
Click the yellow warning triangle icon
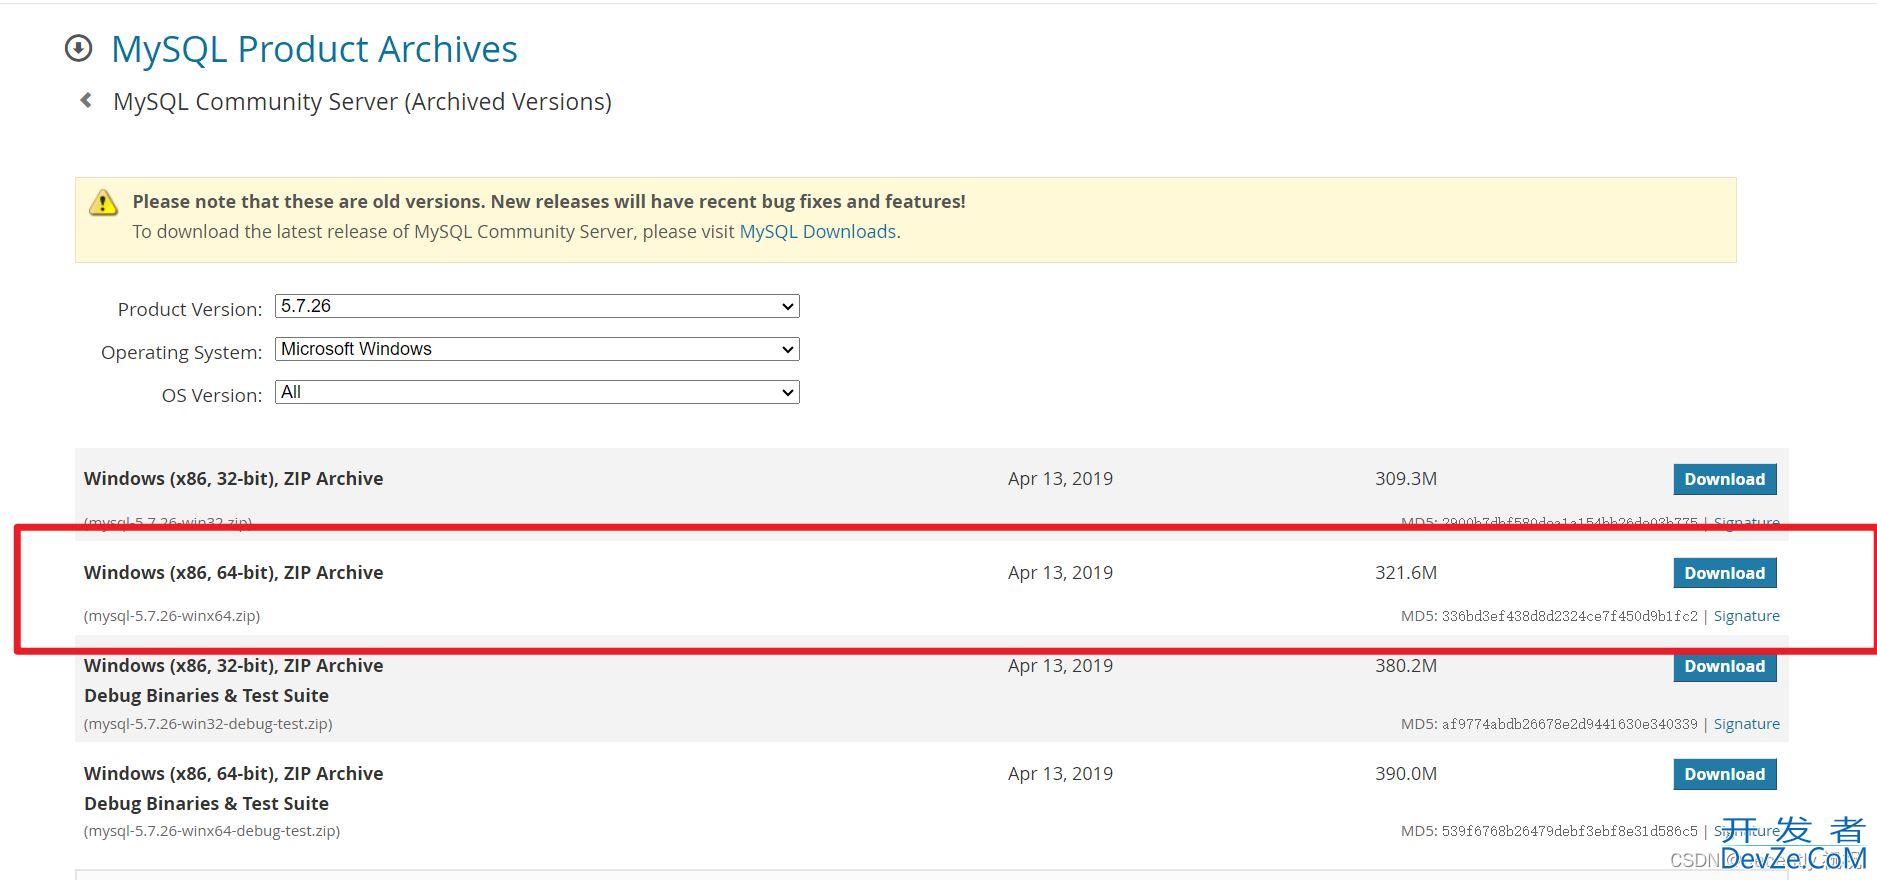(x=103, y=202)
